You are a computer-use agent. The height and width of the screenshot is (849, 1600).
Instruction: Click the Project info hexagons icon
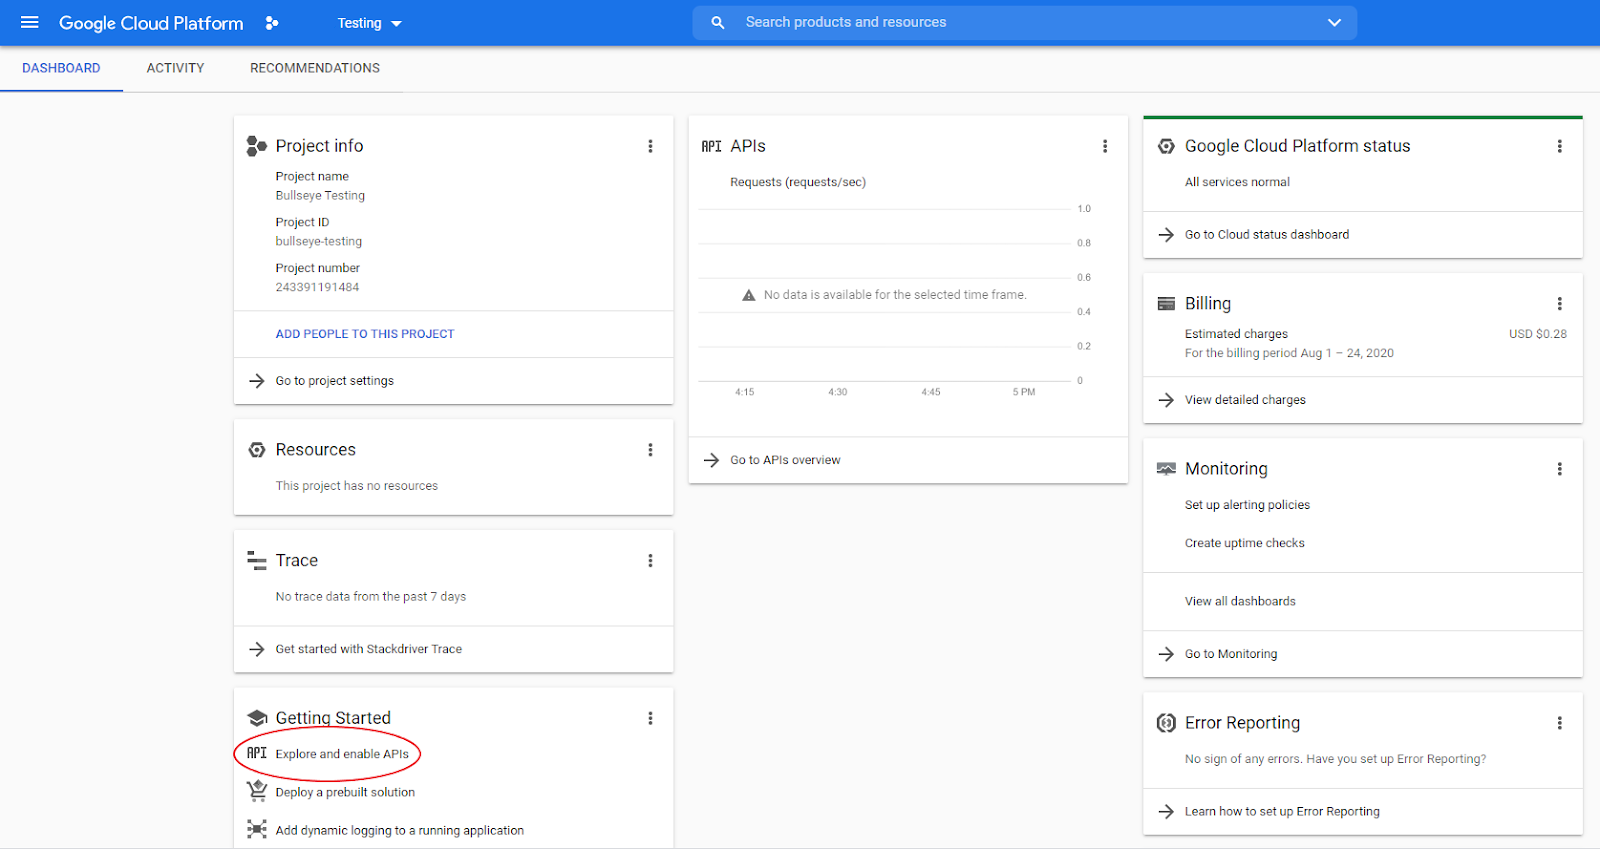[257, 146]
